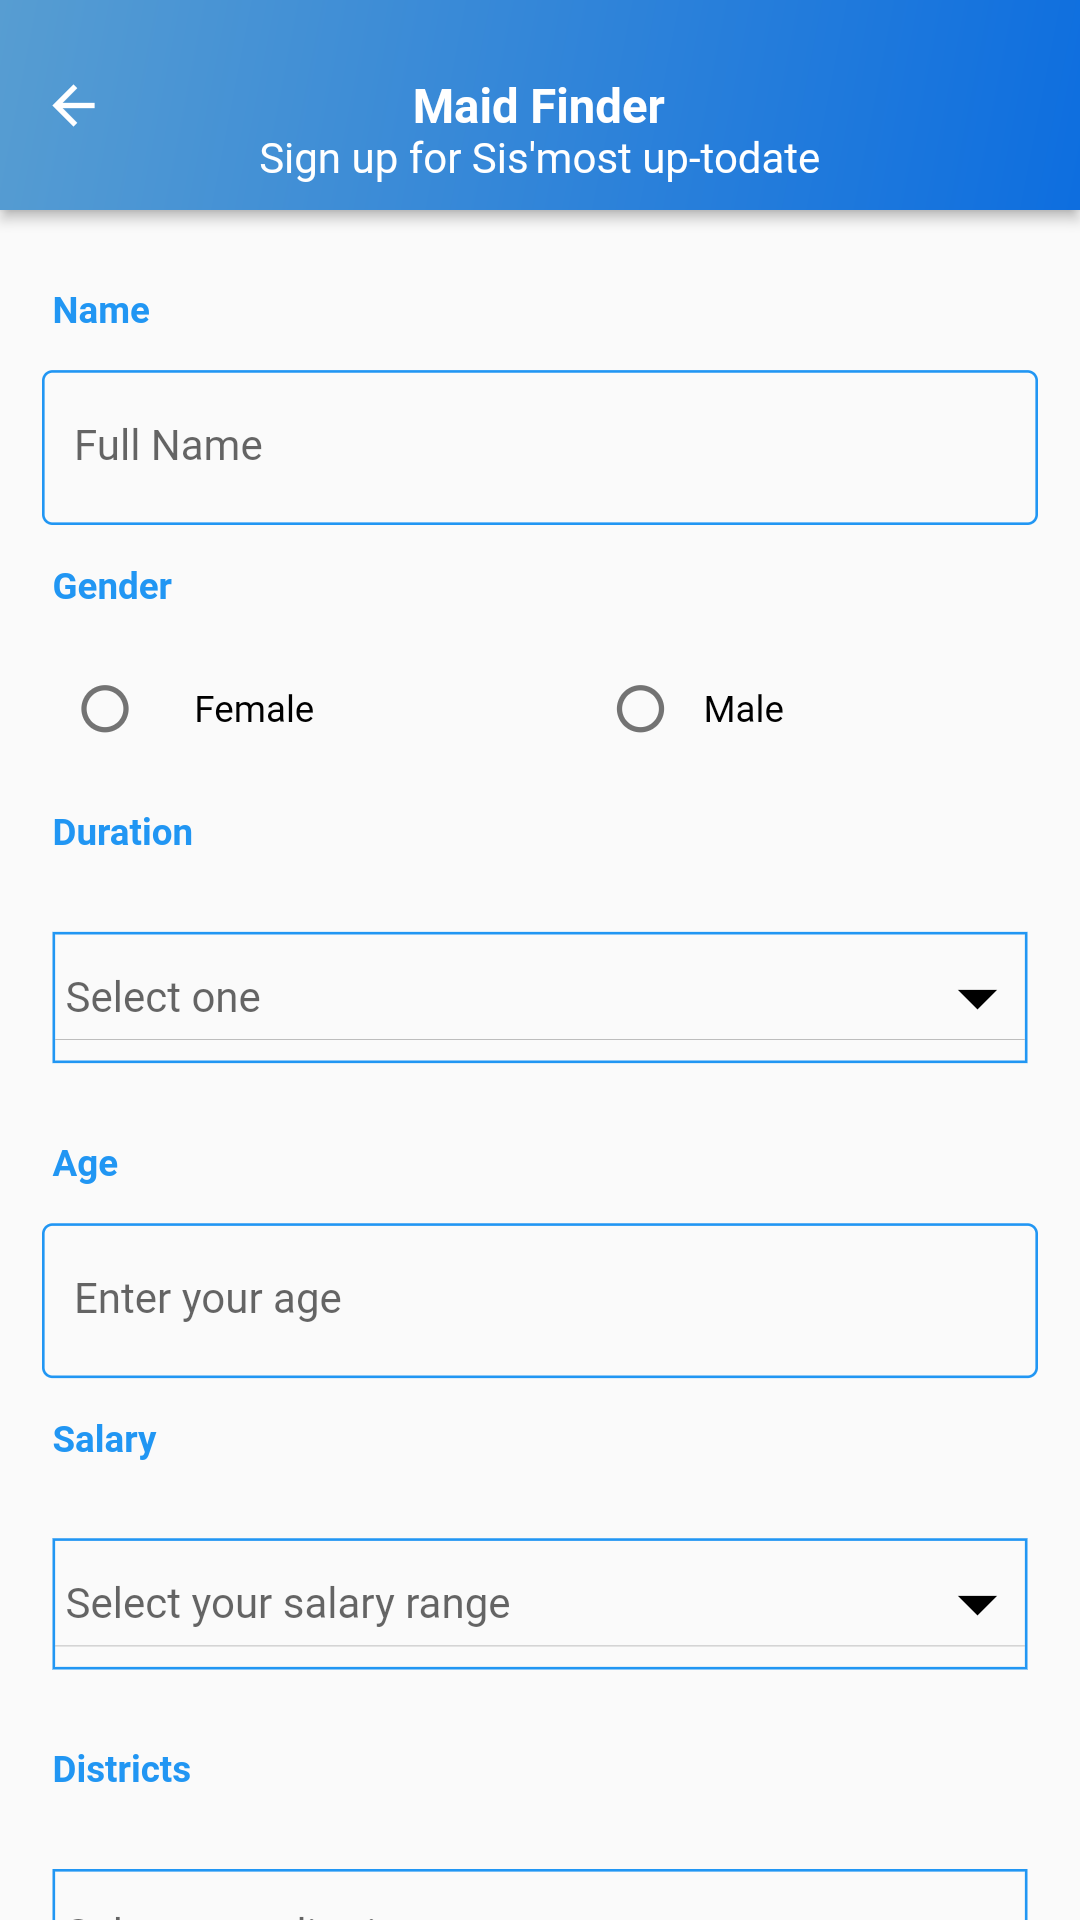The image size is (1080, 1920).
Task: Click the Male gender label text
Action: 743,709
